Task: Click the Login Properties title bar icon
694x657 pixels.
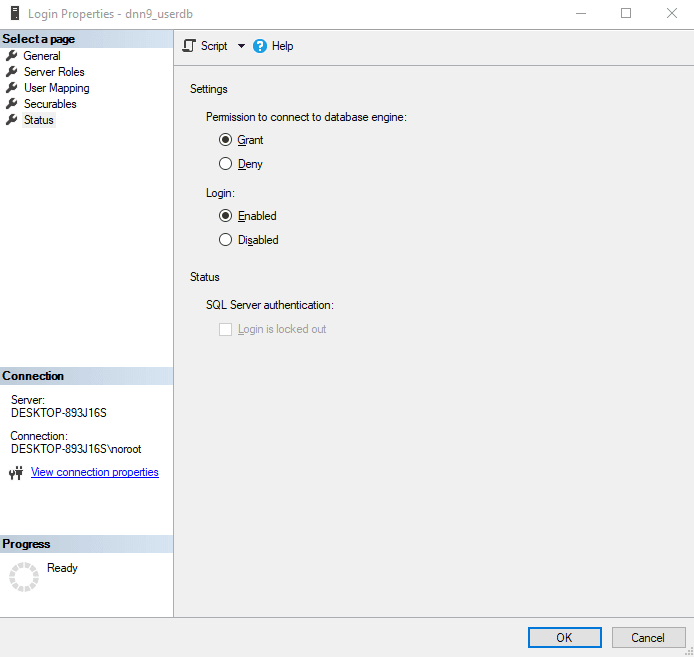Action: click(x=16, y=14)
